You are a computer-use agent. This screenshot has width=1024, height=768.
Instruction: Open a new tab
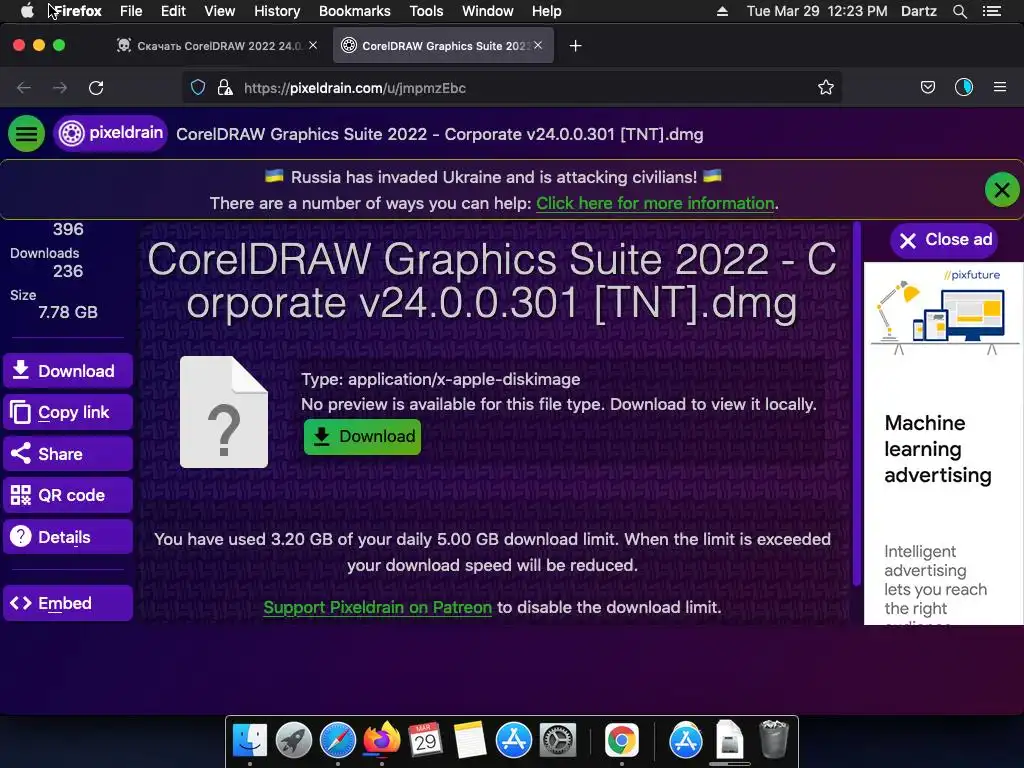point(575,46)
